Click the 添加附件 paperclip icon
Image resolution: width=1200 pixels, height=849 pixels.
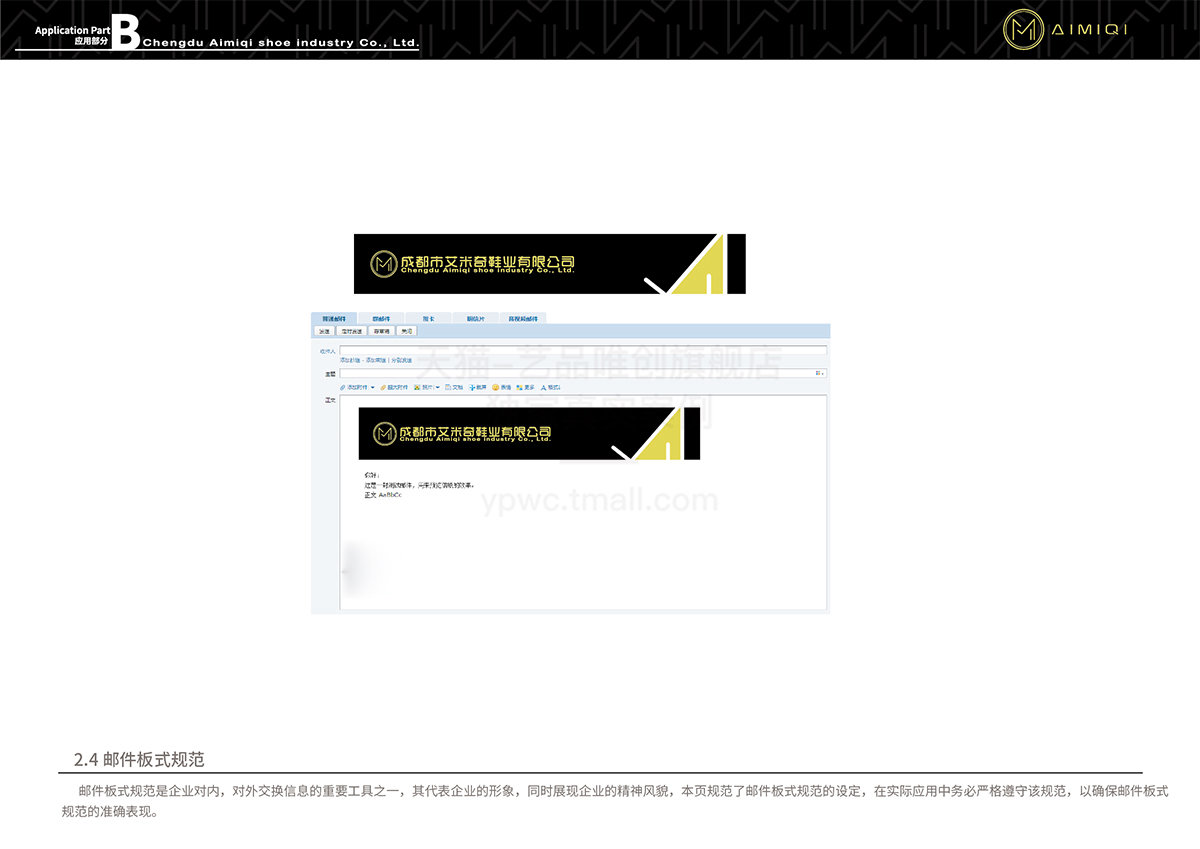tap(342, 387)
